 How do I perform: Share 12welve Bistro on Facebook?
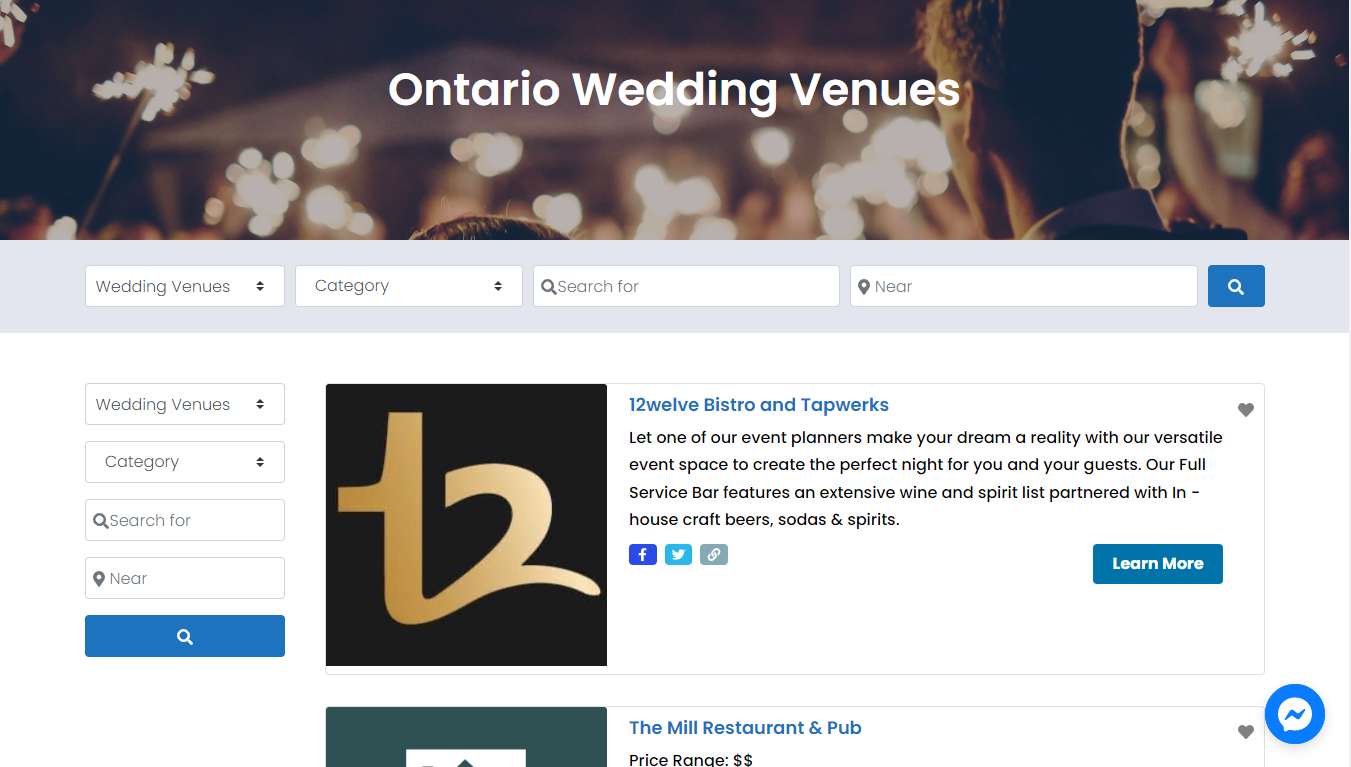pos(643,554)
